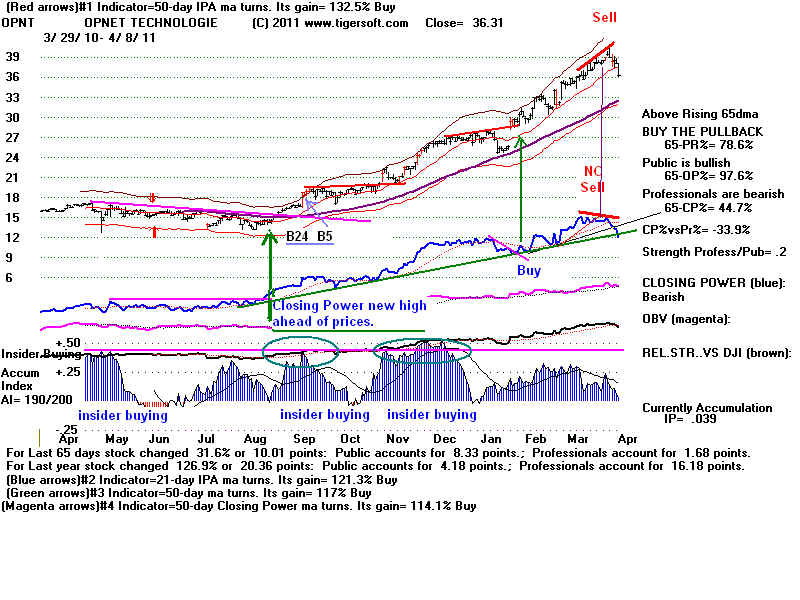Viewport: 800px width, 600px height.
Task: Select the date range 3/29/10- 4/8/11
Action: [x=99, y=38]
